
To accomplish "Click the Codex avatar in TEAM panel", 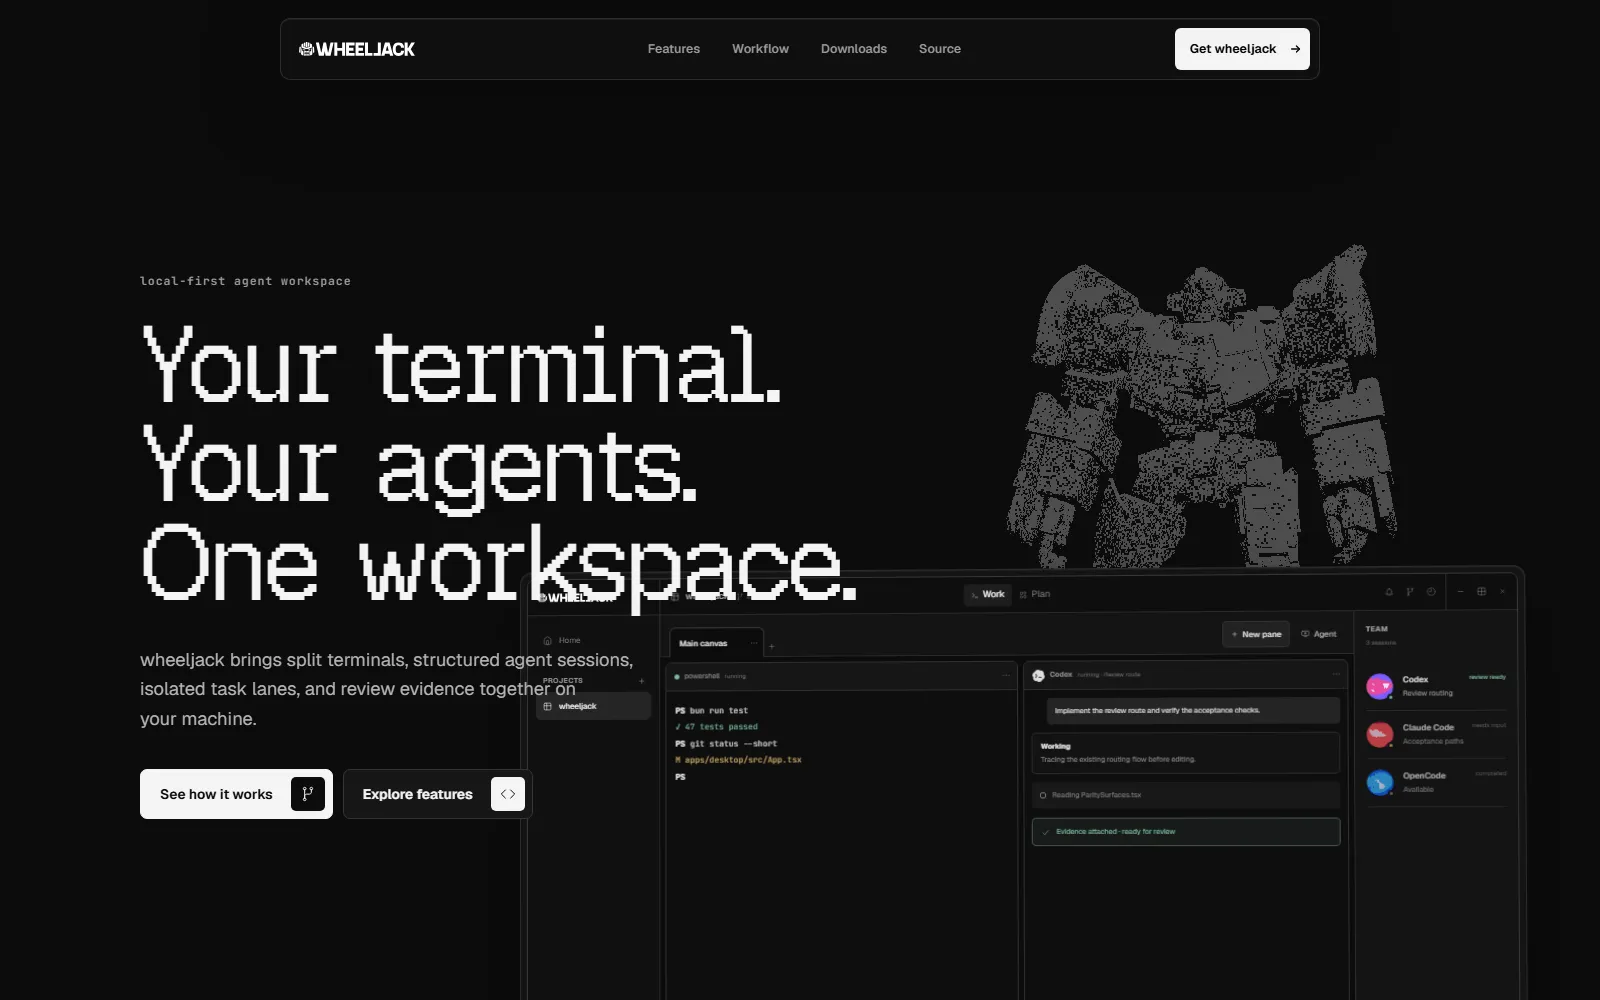I will 1380,686.
